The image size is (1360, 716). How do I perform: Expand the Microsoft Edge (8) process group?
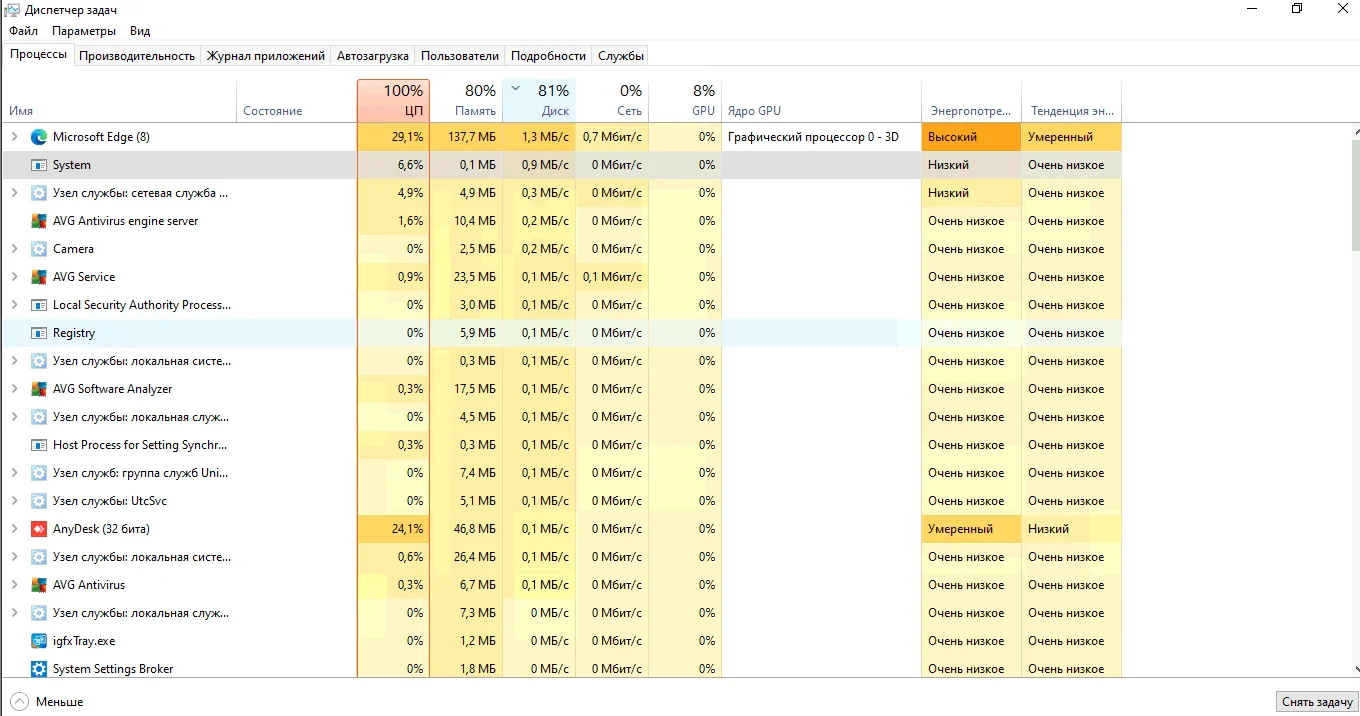(14, 137)
